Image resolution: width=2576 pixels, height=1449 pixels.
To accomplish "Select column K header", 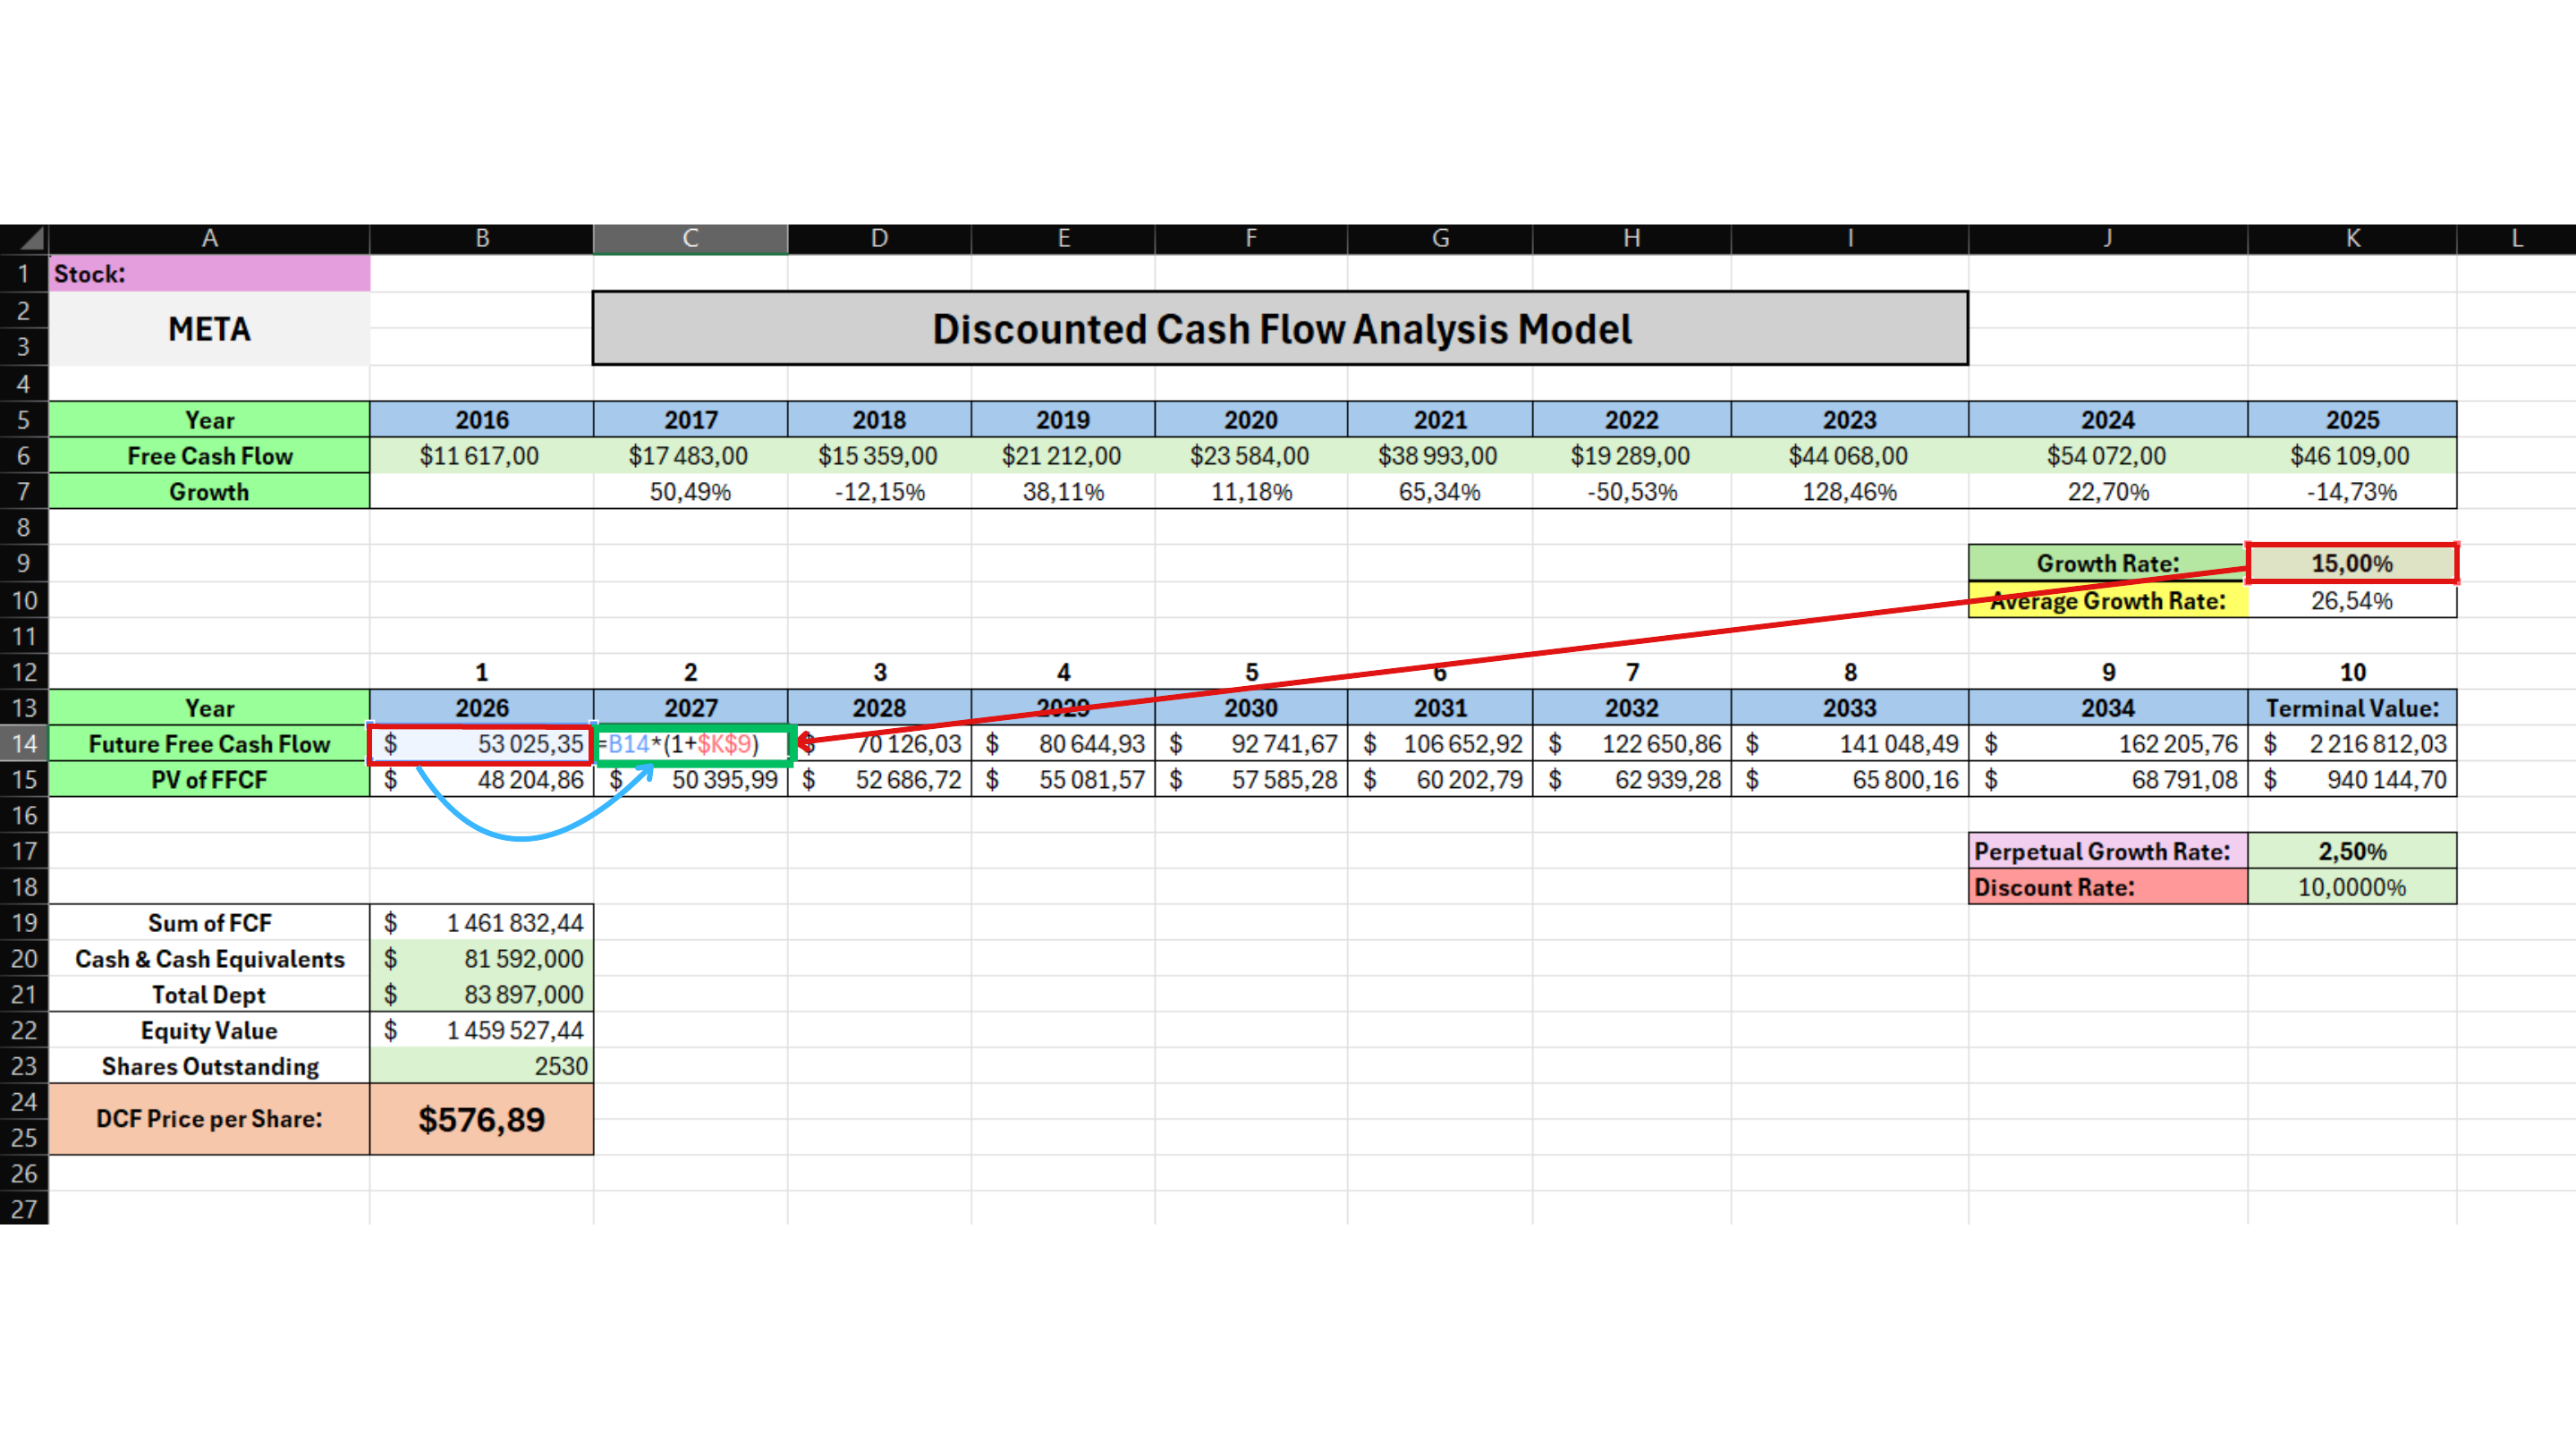I will 2352,239.
